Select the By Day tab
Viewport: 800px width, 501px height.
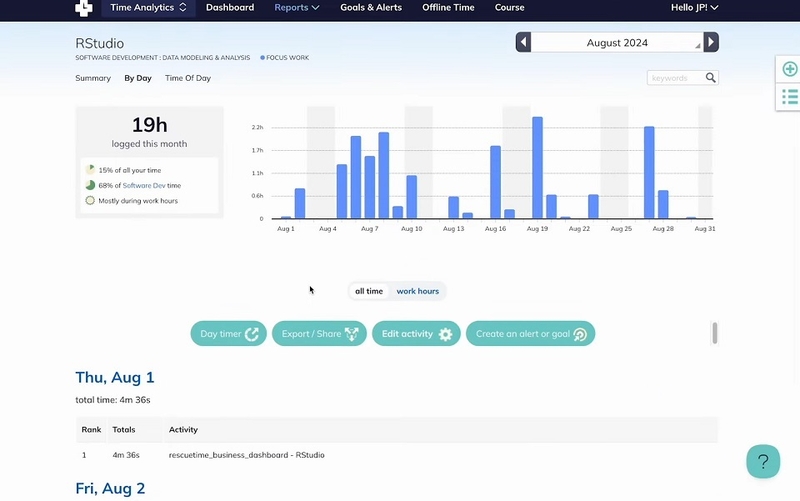click(x=138, y=78)
